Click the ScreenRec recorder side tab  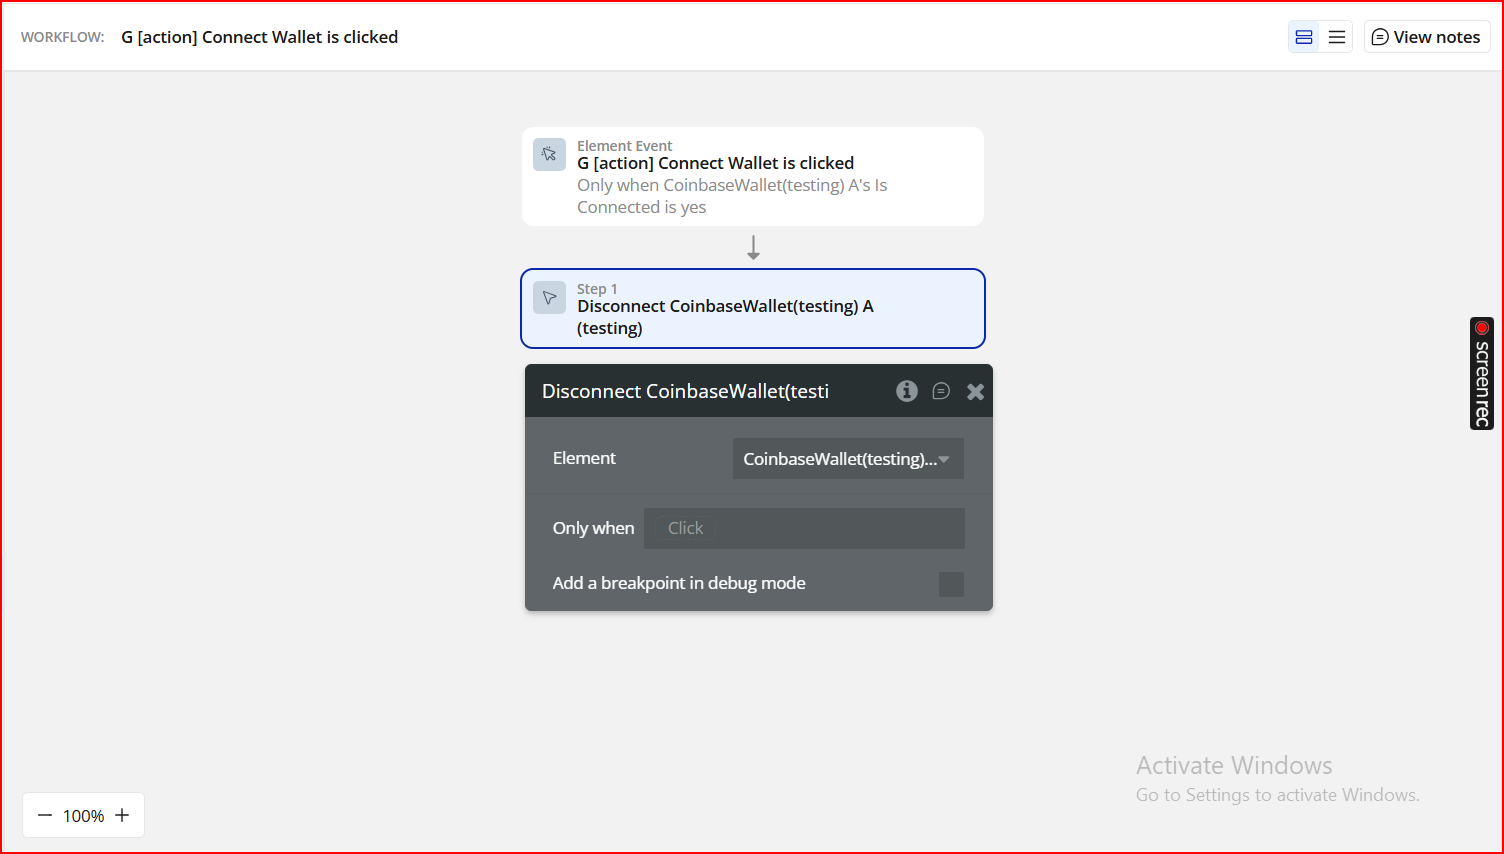coord(1482,373)
